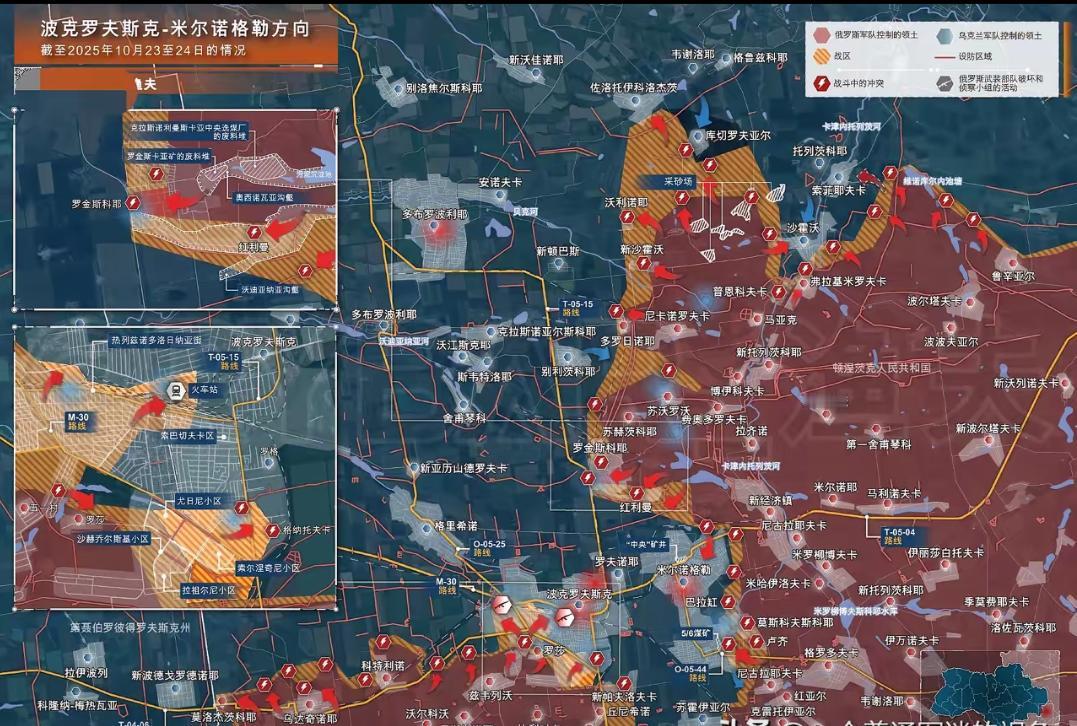Click the 采砂场 label near 沃利诺耶
The image size is (1077, 726).
(x=678, y=181)
